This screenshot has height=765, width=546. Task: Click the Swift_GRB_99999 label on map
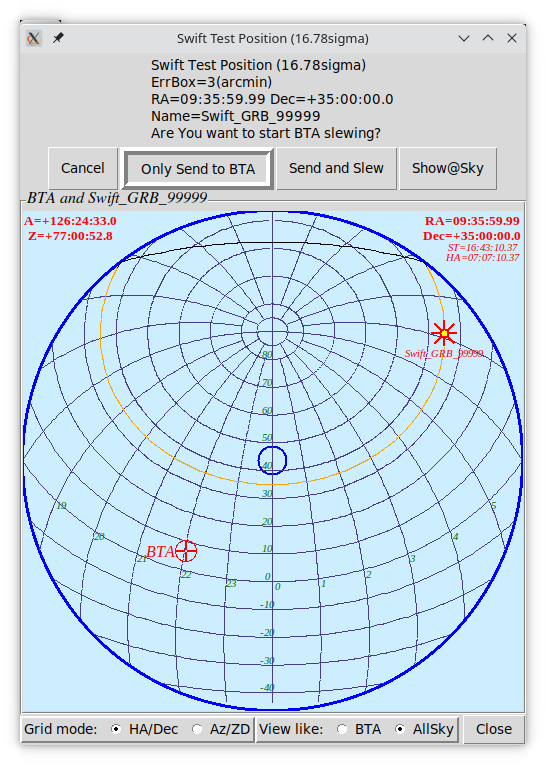click(444, 353)
